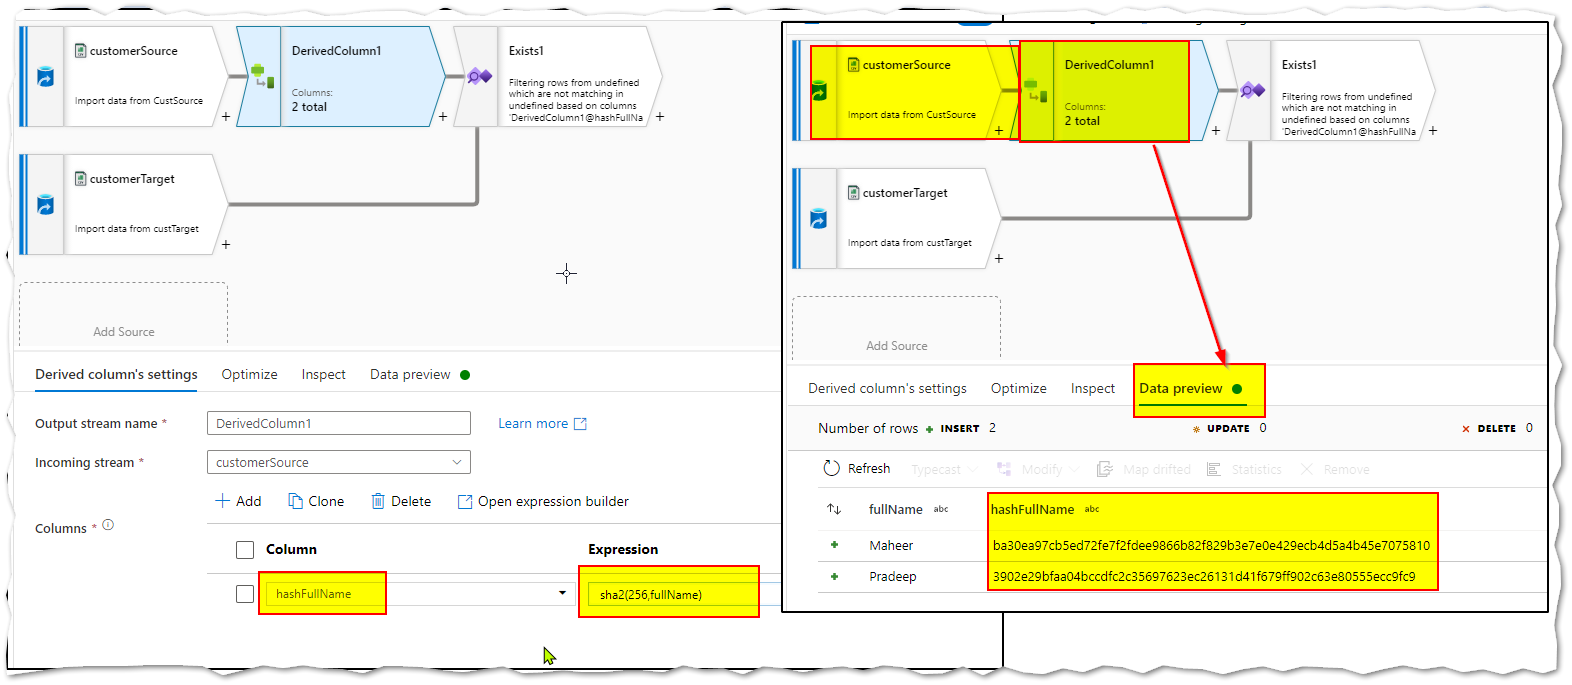1572x685 pixels.
Task: Click the UPDATE row count label
Action: 1228,429
